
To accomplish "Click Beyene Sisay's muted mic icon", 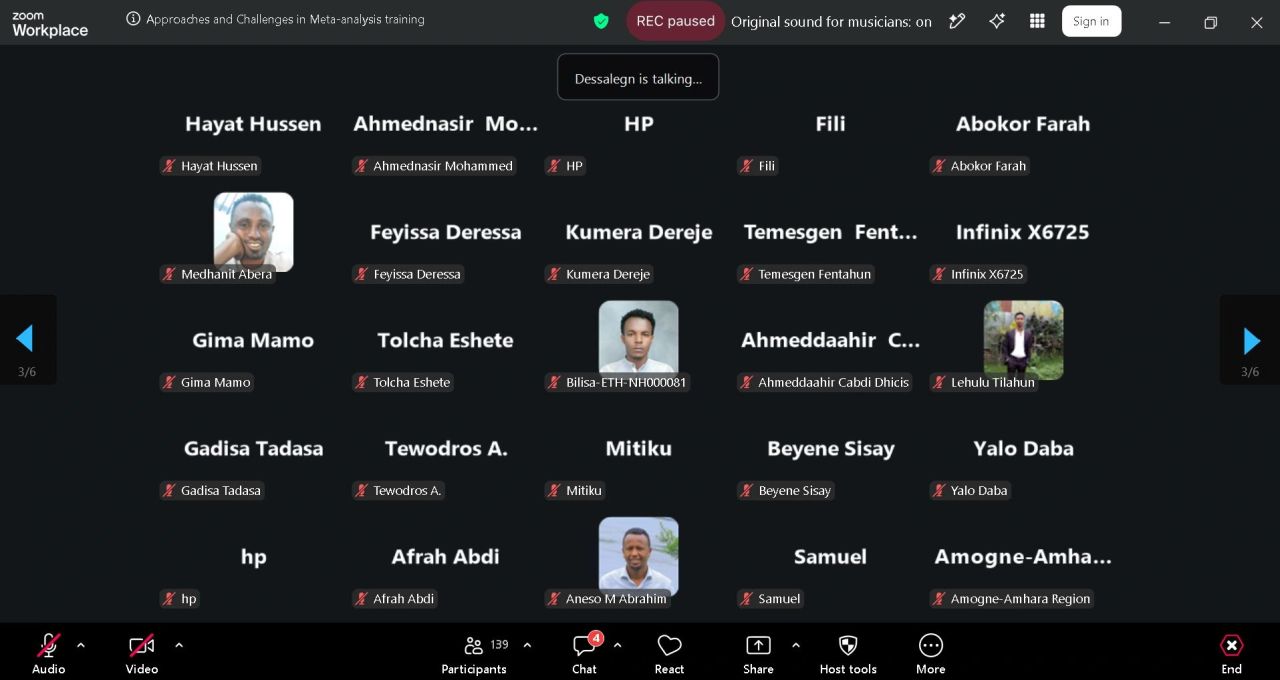I will point(747,490).
